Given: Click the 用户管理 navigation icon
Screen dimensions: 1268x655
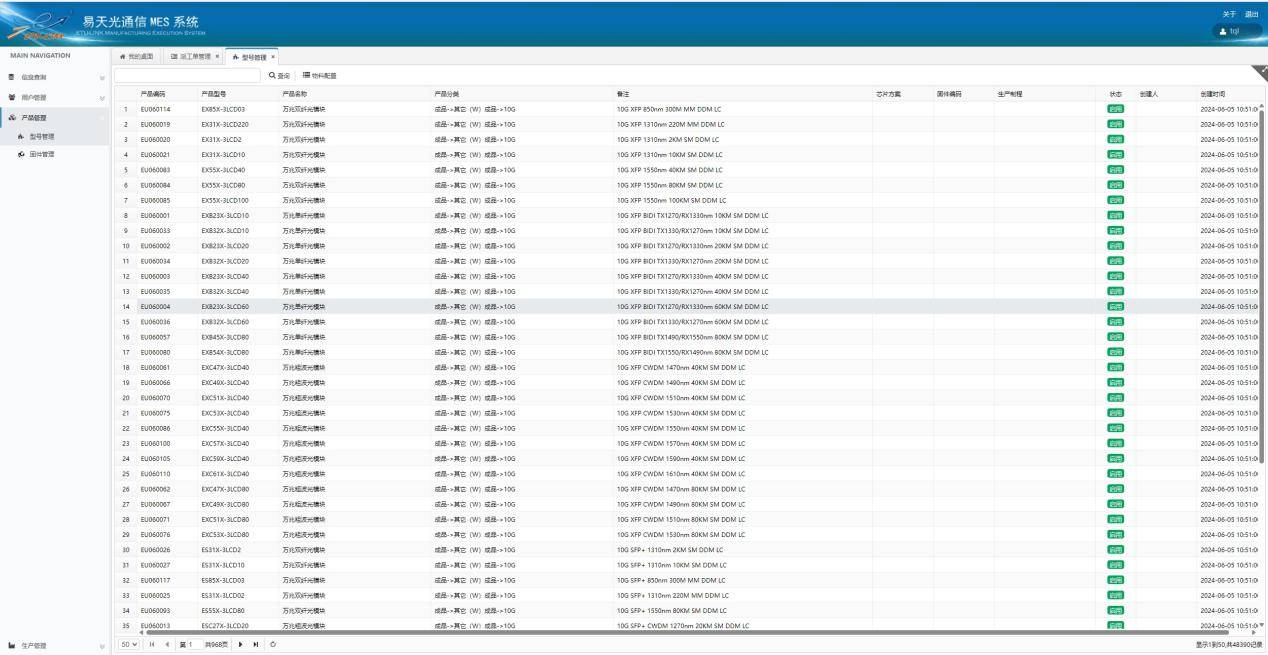Looking at the screenshot, I should (x=11, y=98).
